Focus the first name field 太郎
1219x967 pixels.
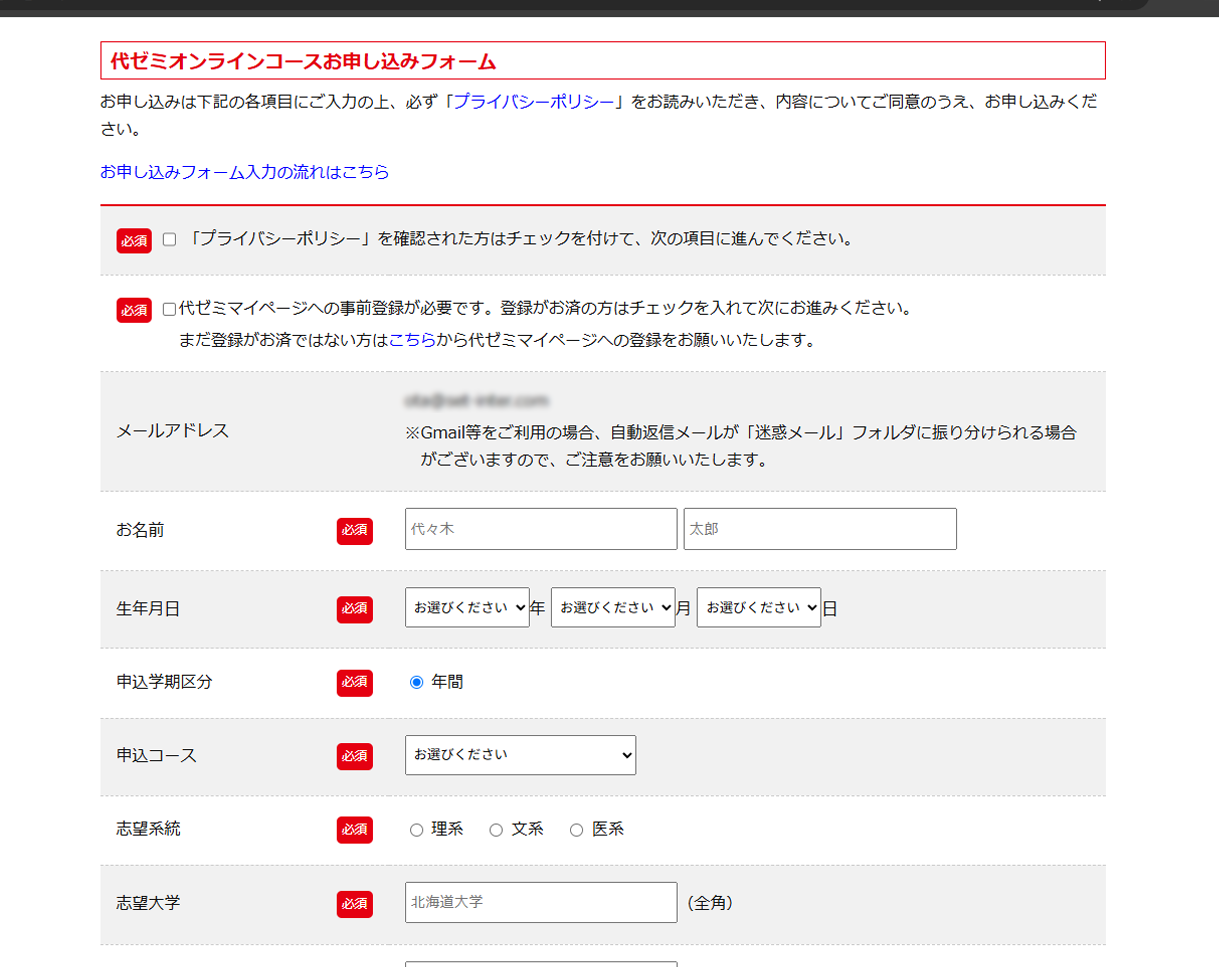tap(820, 529)
